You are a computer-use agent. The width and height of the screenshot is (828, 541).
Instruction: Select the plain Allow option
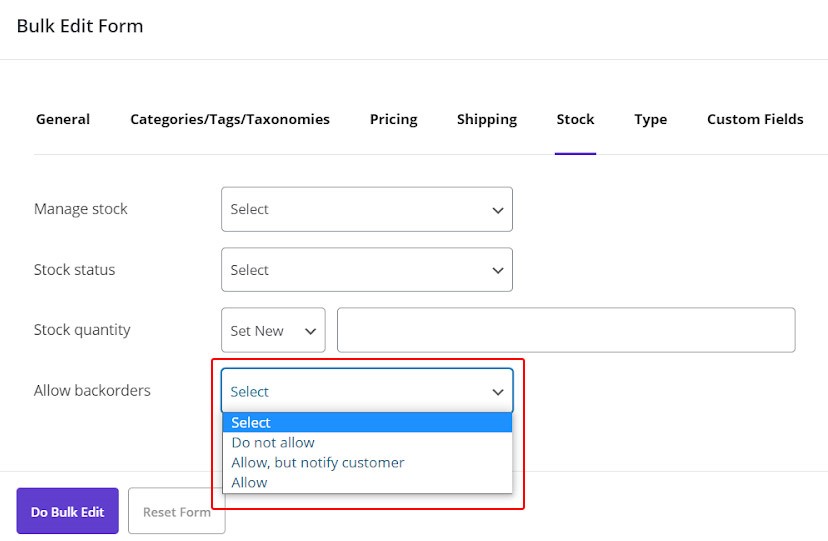point(250,483)
